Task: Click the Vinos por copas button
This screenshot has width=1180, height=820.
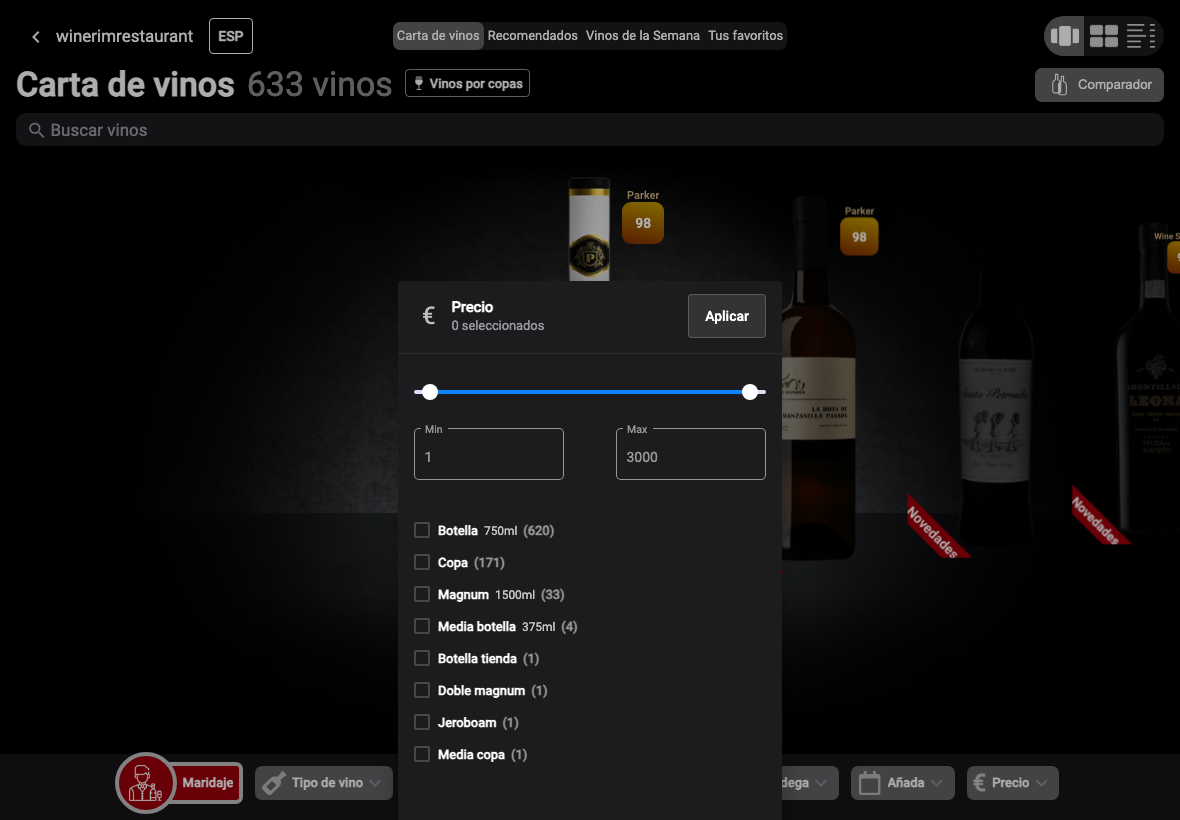Action: (x=467, y=84)
